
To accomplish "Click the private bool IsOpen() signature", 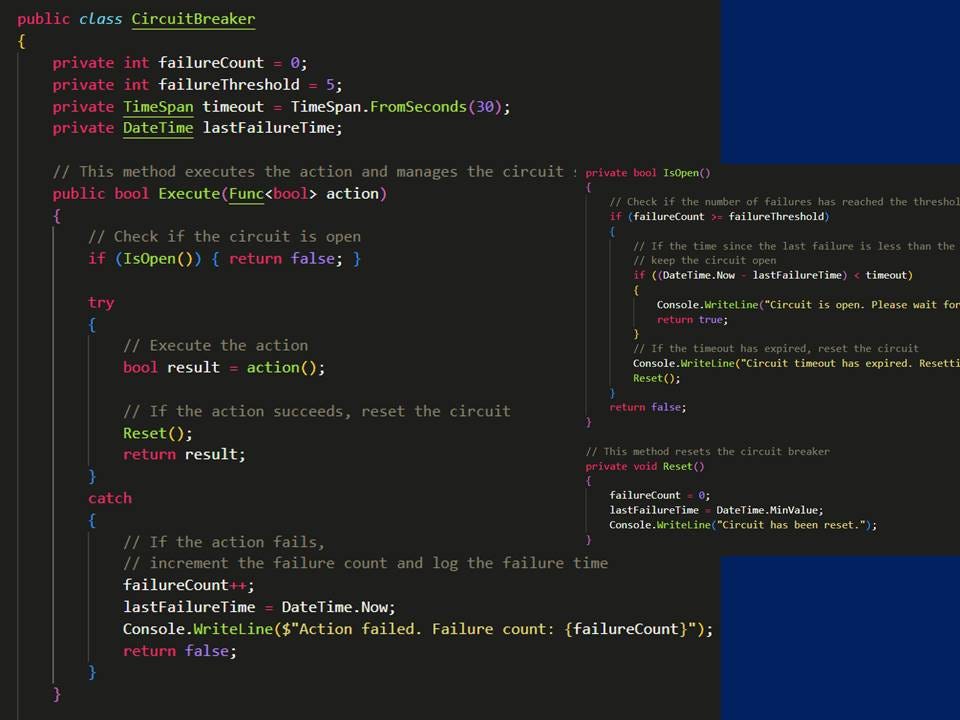I will tap(647, 173).
